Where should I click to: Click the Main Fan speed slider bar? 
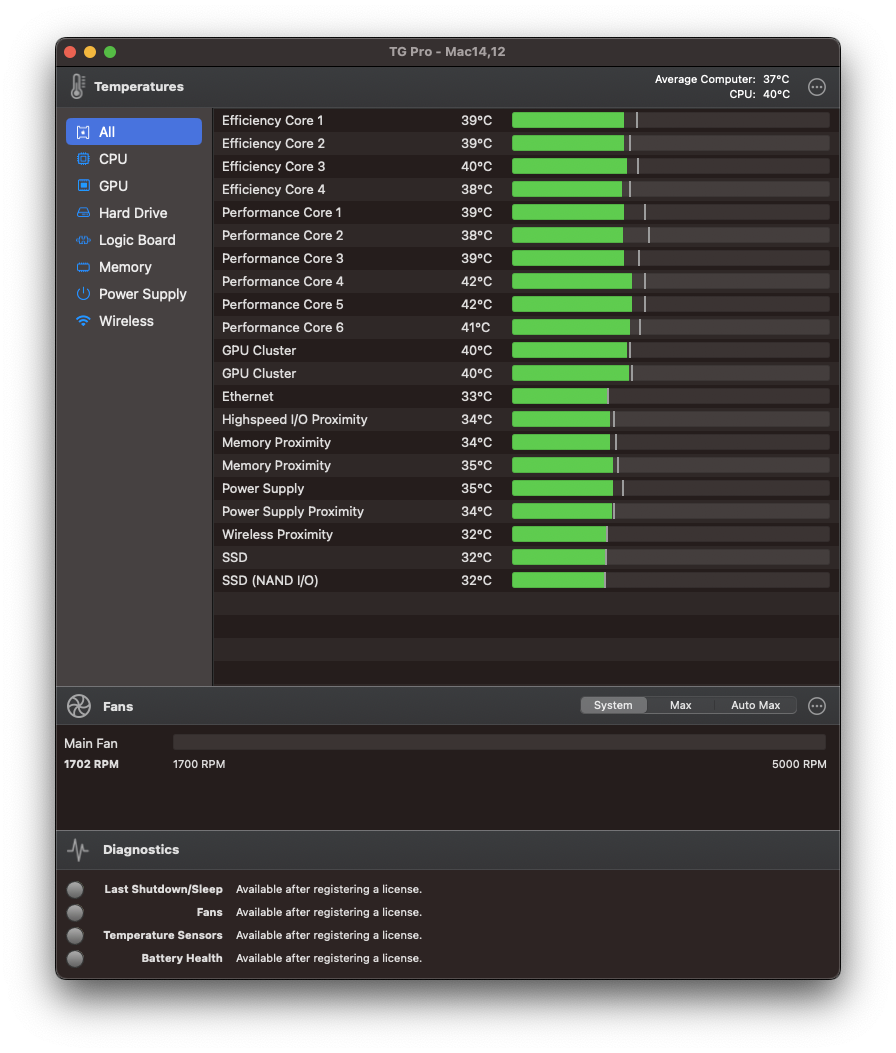click(x=499, y=742)
